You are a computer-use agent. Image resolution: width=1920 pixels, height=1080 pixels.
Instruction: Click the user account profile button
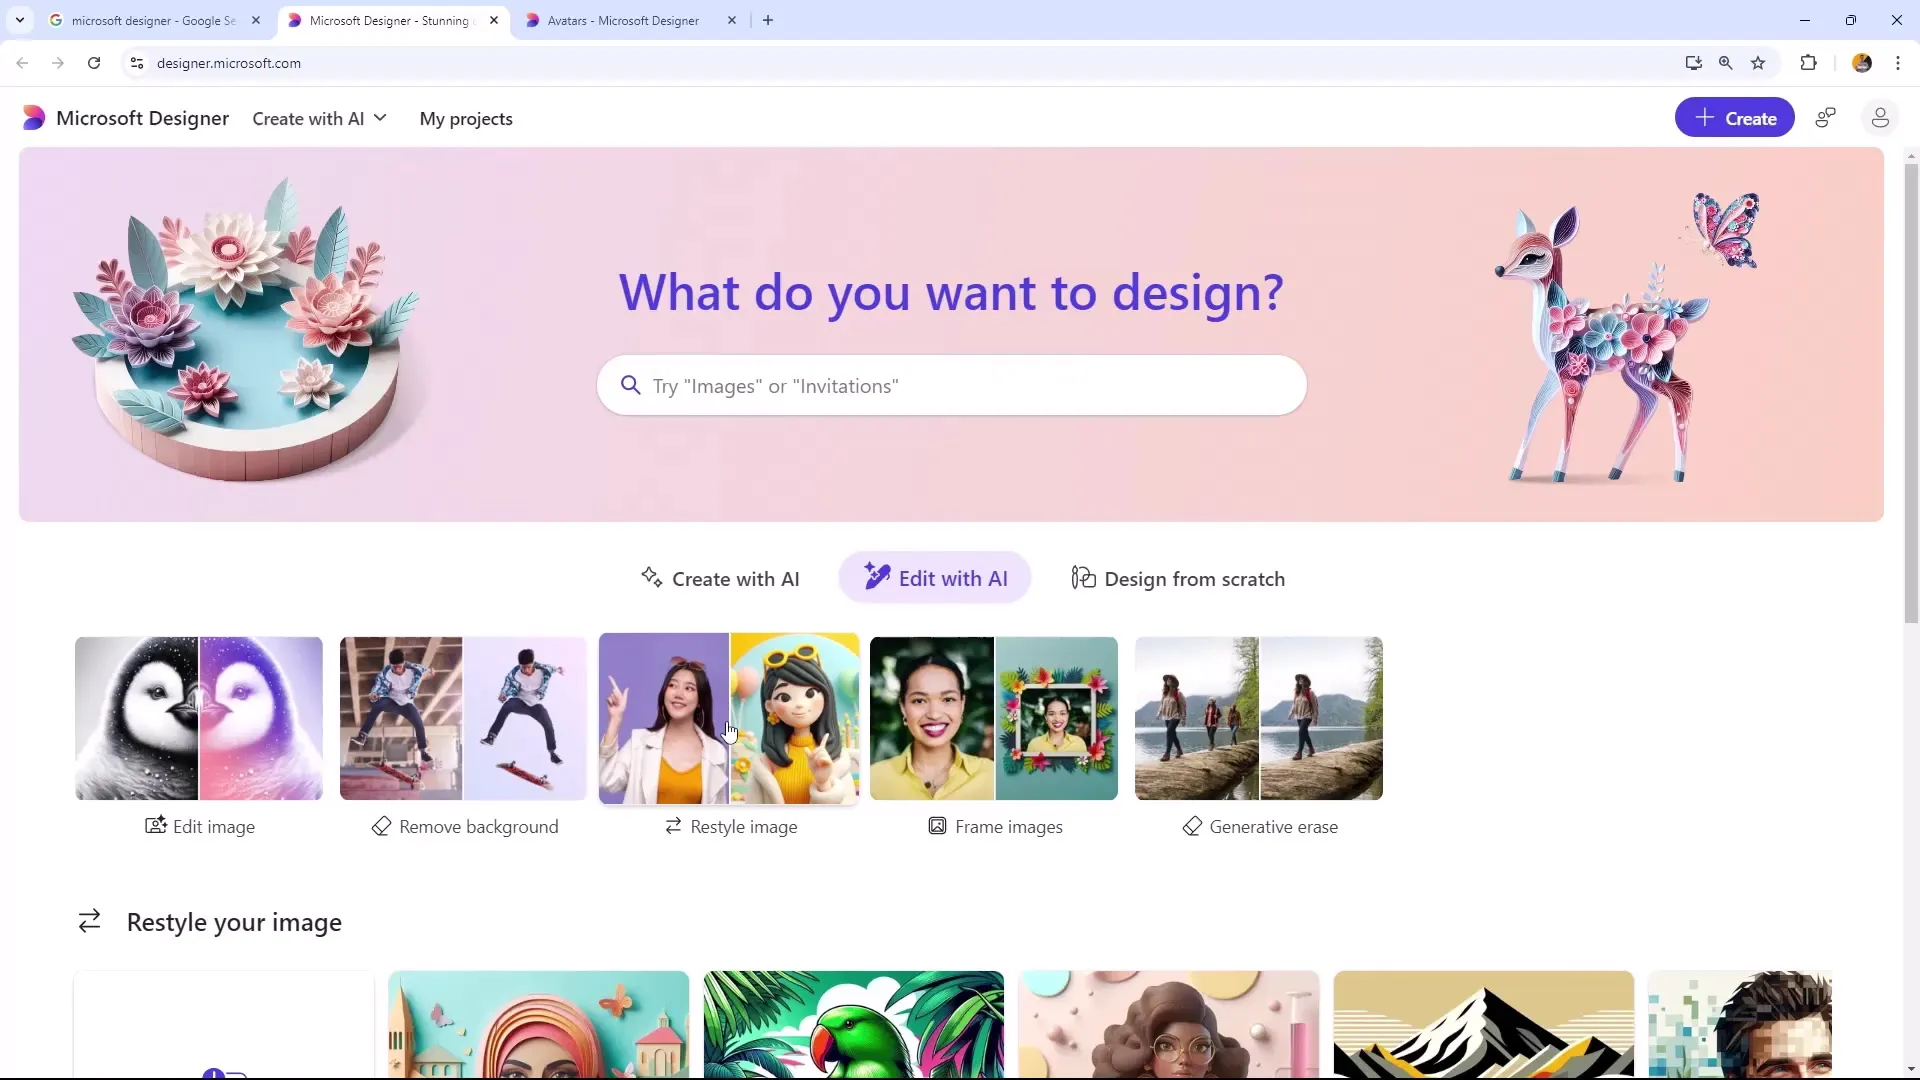[1880, 119]
